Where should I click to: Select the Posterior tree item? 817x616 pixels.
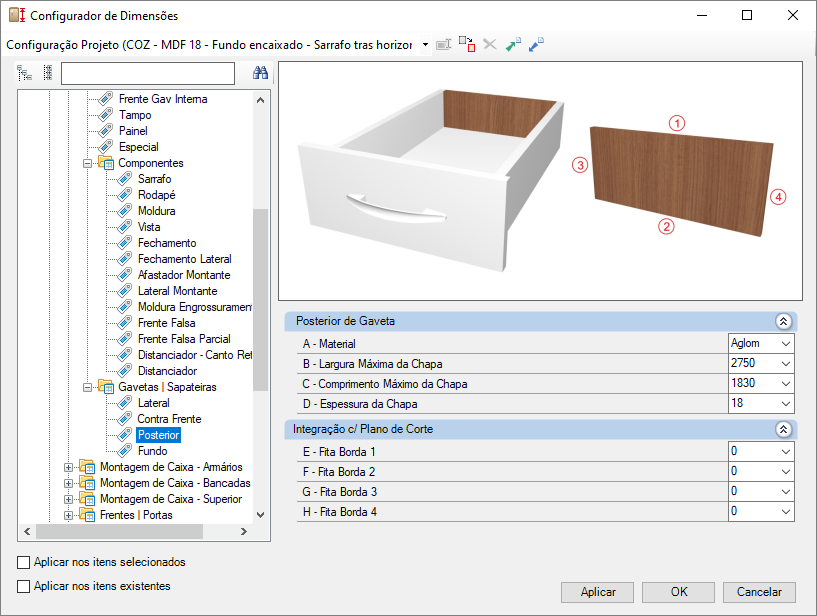point(158,435)
